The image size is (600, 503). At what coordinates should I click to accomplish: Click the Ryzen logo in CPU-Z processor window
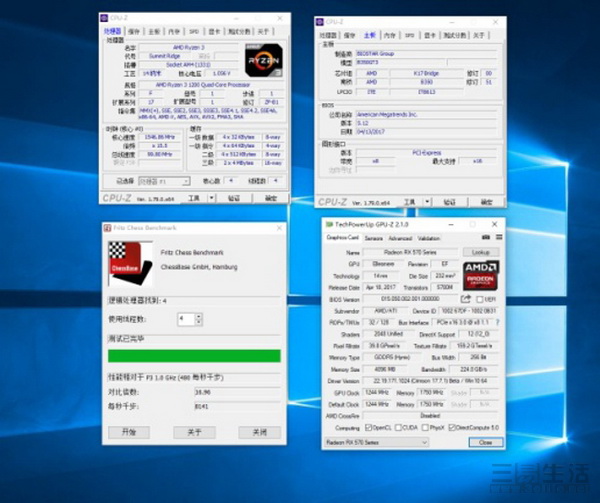point(264,60)
